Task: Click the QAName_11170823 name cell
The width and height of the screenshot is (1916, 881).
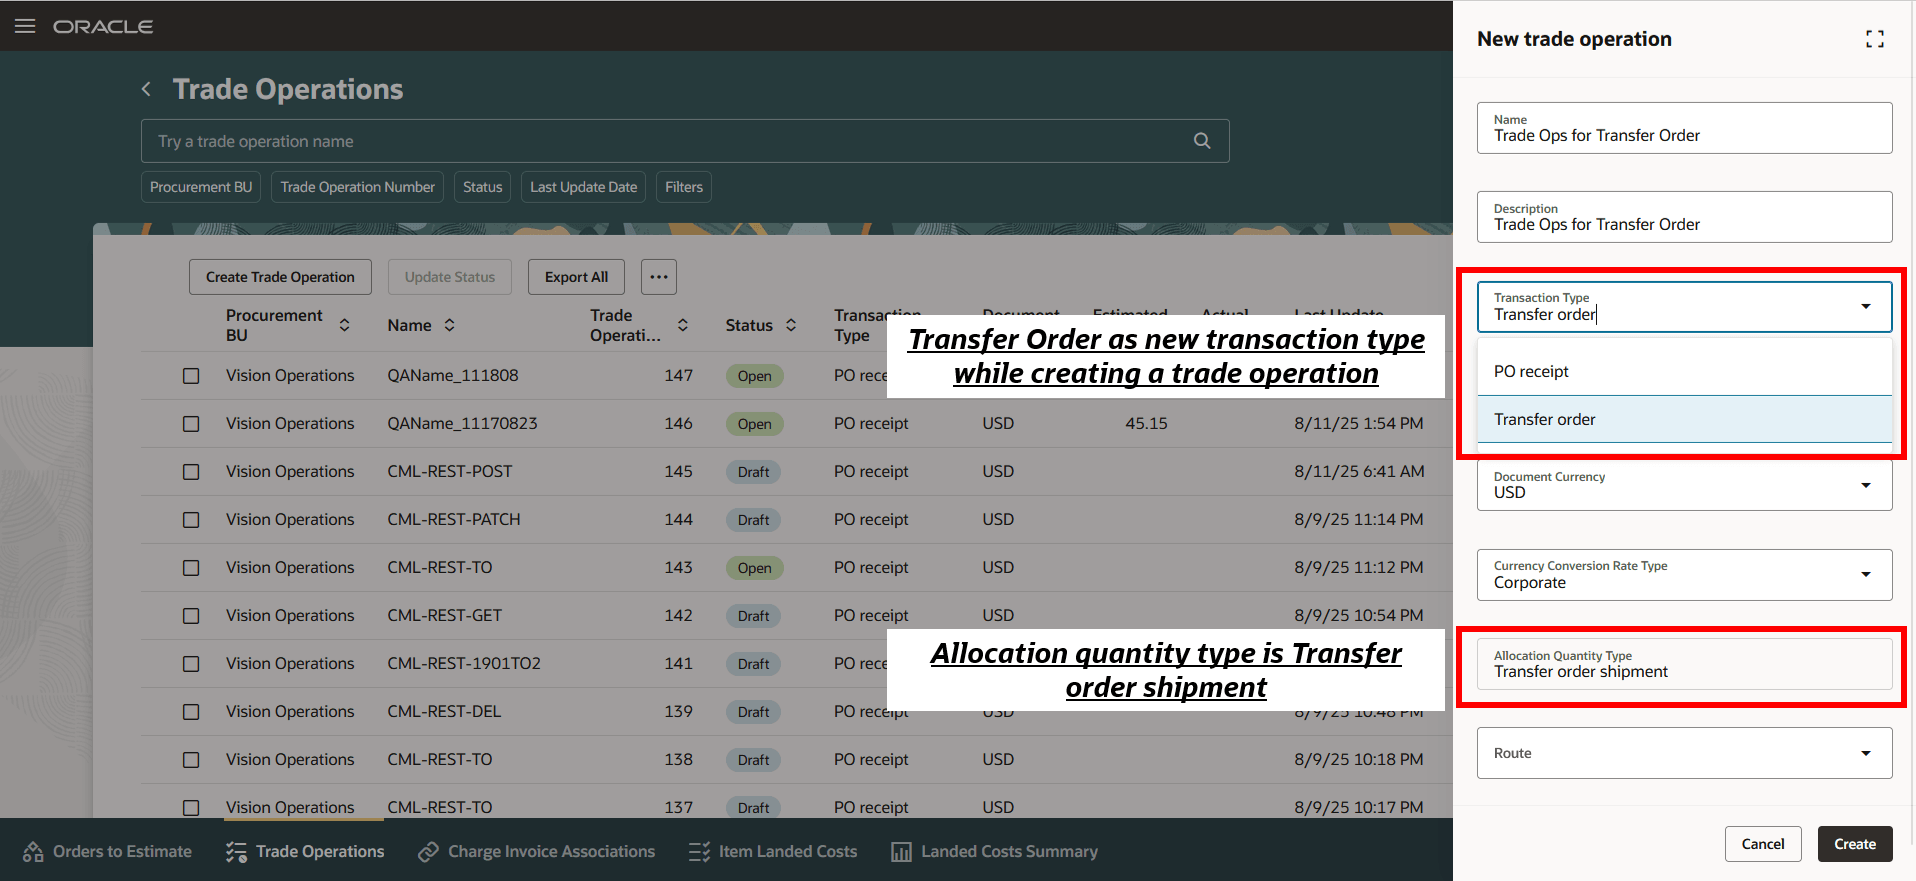Action: tap(462, 424)
